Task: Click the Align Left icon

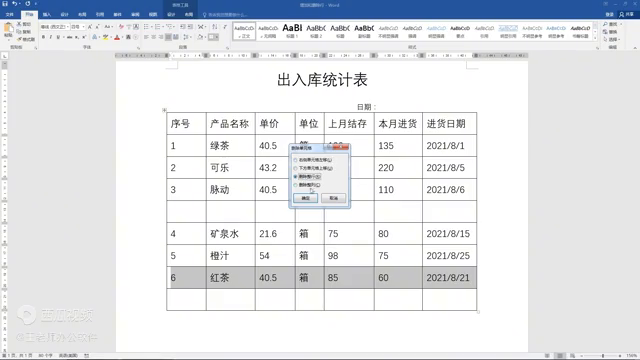Action: (x=146, y=37)
